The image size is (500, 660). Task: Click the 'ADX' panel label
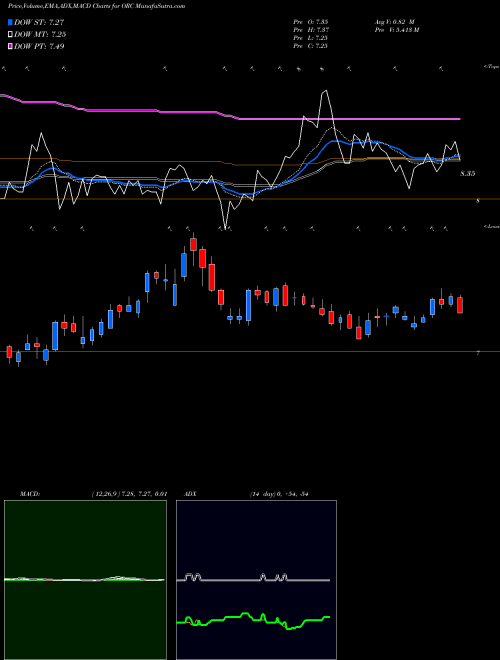point(190,494)
